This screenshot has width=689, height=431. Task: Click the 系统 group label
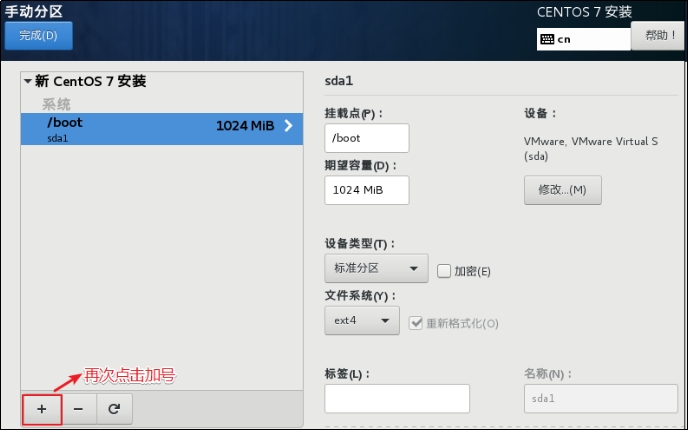(56, 104)
